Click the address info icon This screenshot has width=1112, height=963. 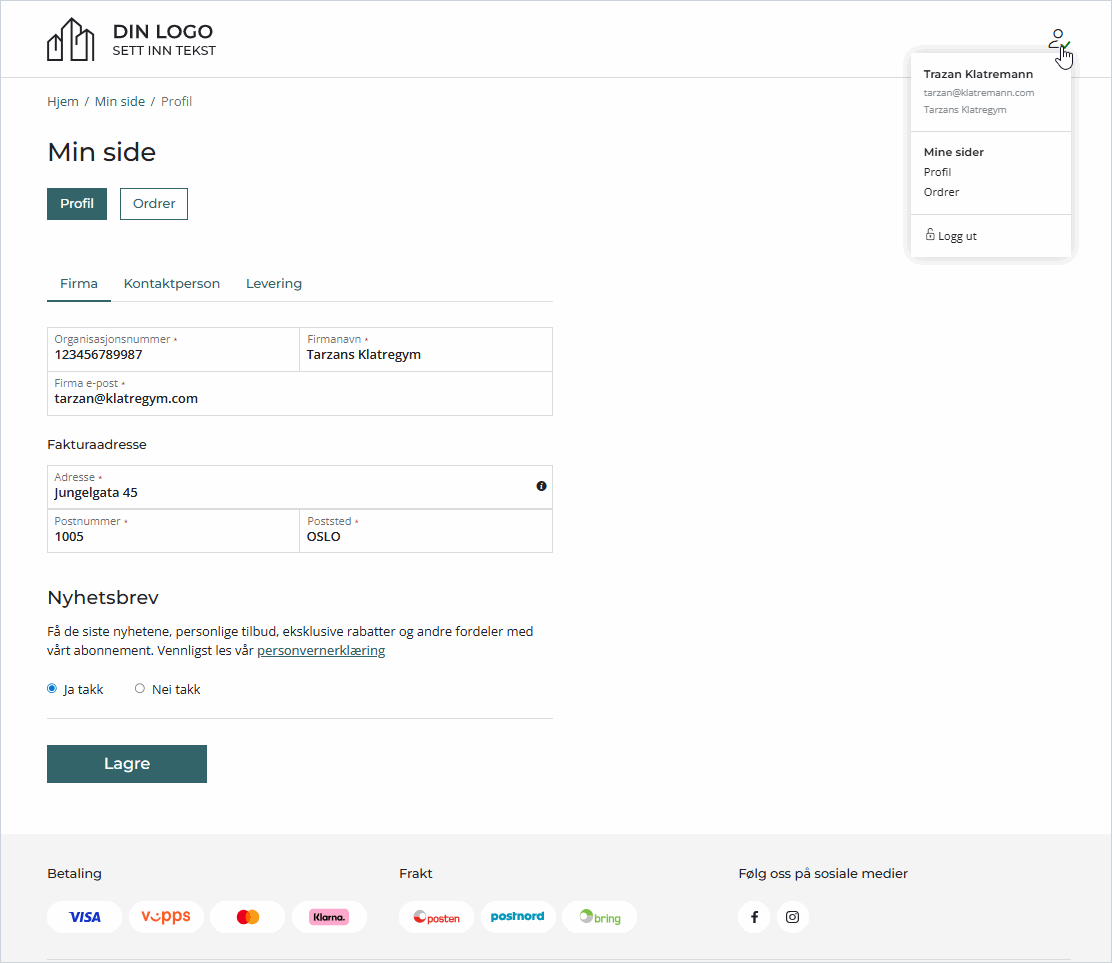point(541,486)
